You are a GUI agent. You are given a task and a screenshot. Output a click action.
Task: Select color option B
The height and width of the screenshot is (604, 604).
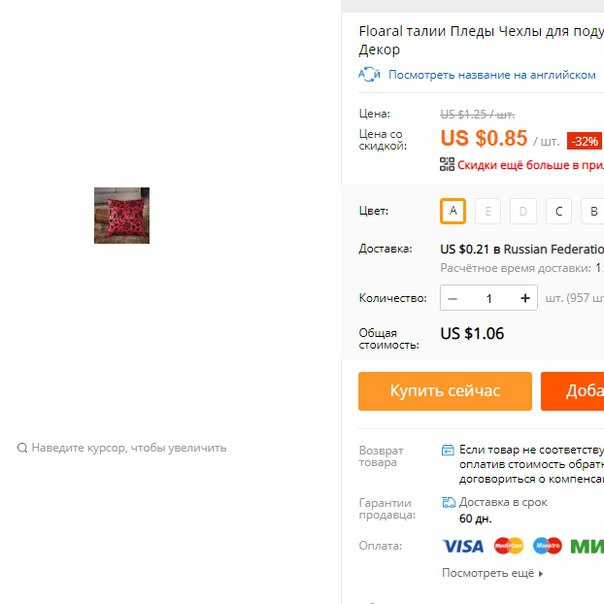[x=592, y=211]
